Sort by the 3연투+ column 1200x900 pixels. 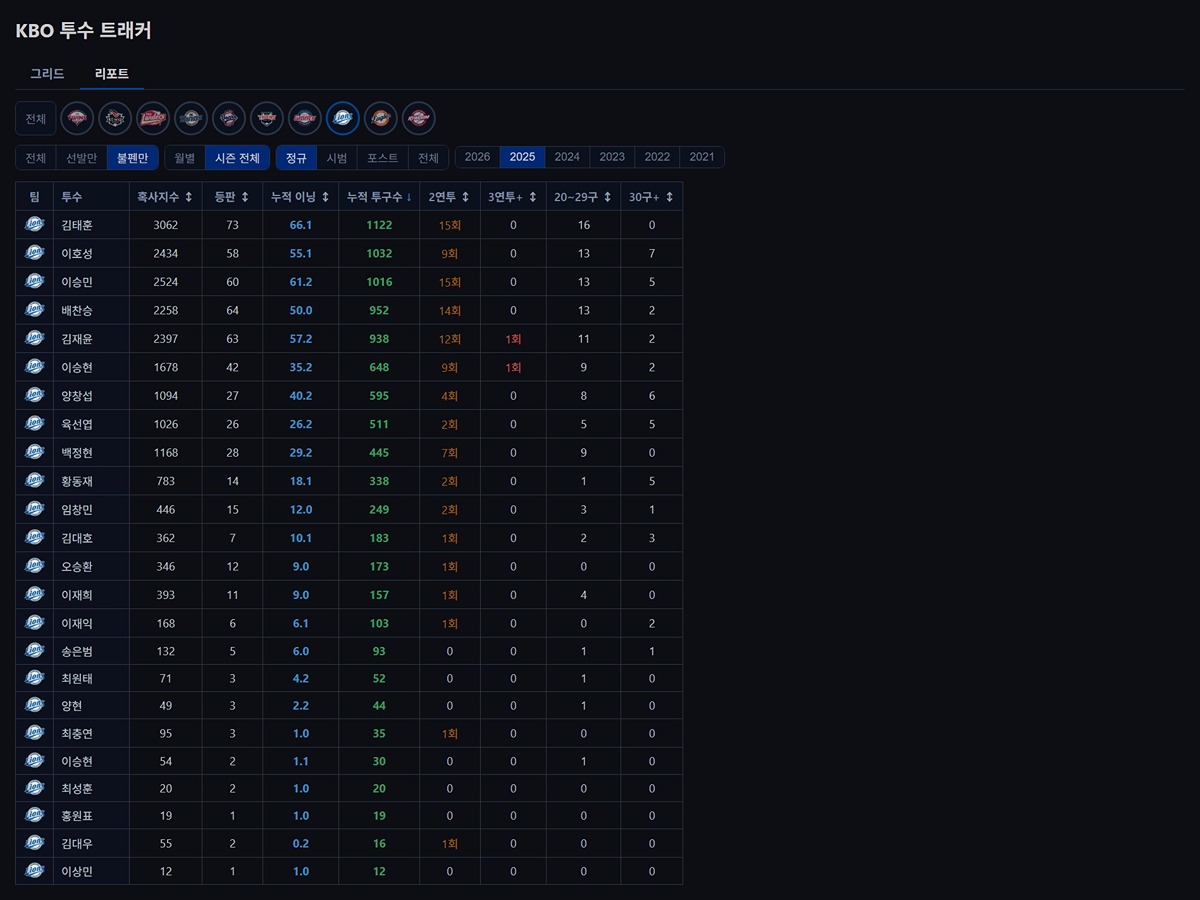pos(512,197)
